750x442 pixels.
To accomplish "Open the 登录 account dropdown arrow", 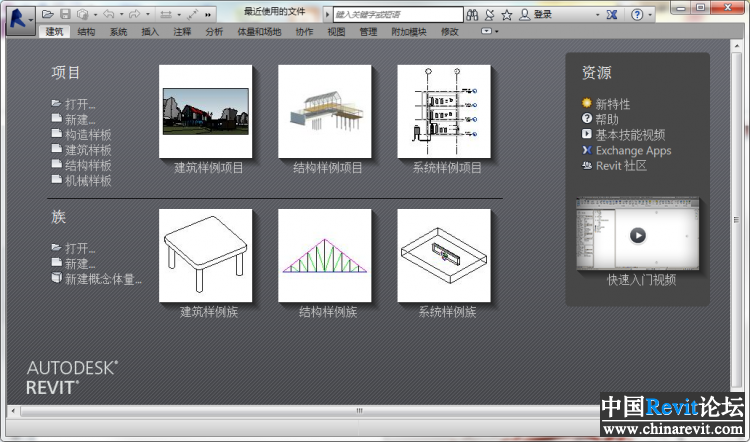I will [x=597, y=15].
